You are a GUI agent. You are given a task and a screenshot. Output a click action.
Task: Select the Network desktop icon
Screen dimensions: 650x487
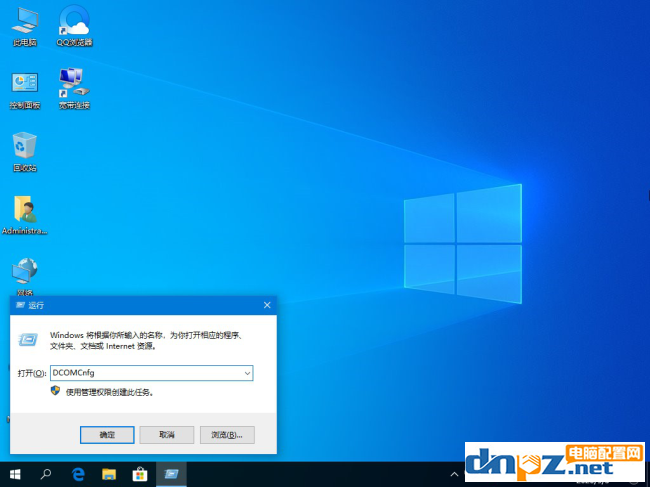[25, 276]
